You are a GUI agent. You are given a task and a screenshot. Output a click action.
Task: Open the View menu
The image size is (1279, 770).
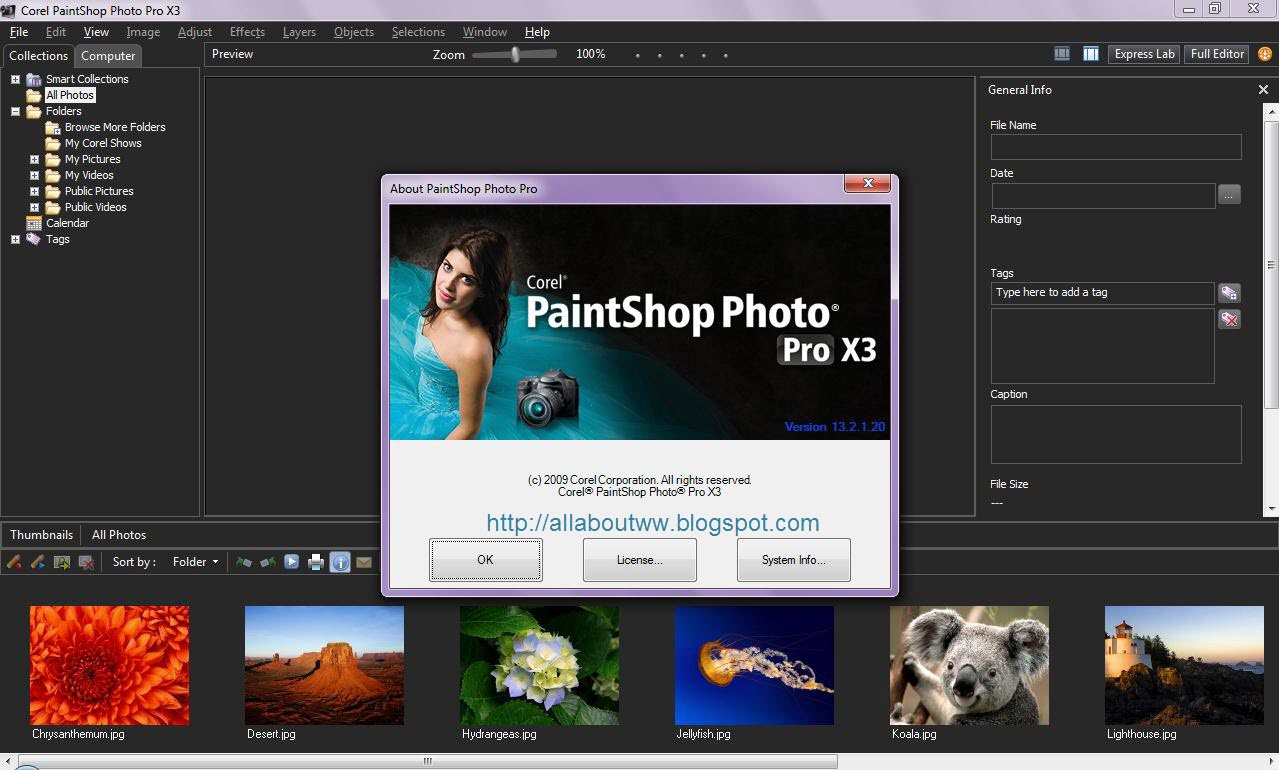[x=96, y=32]
